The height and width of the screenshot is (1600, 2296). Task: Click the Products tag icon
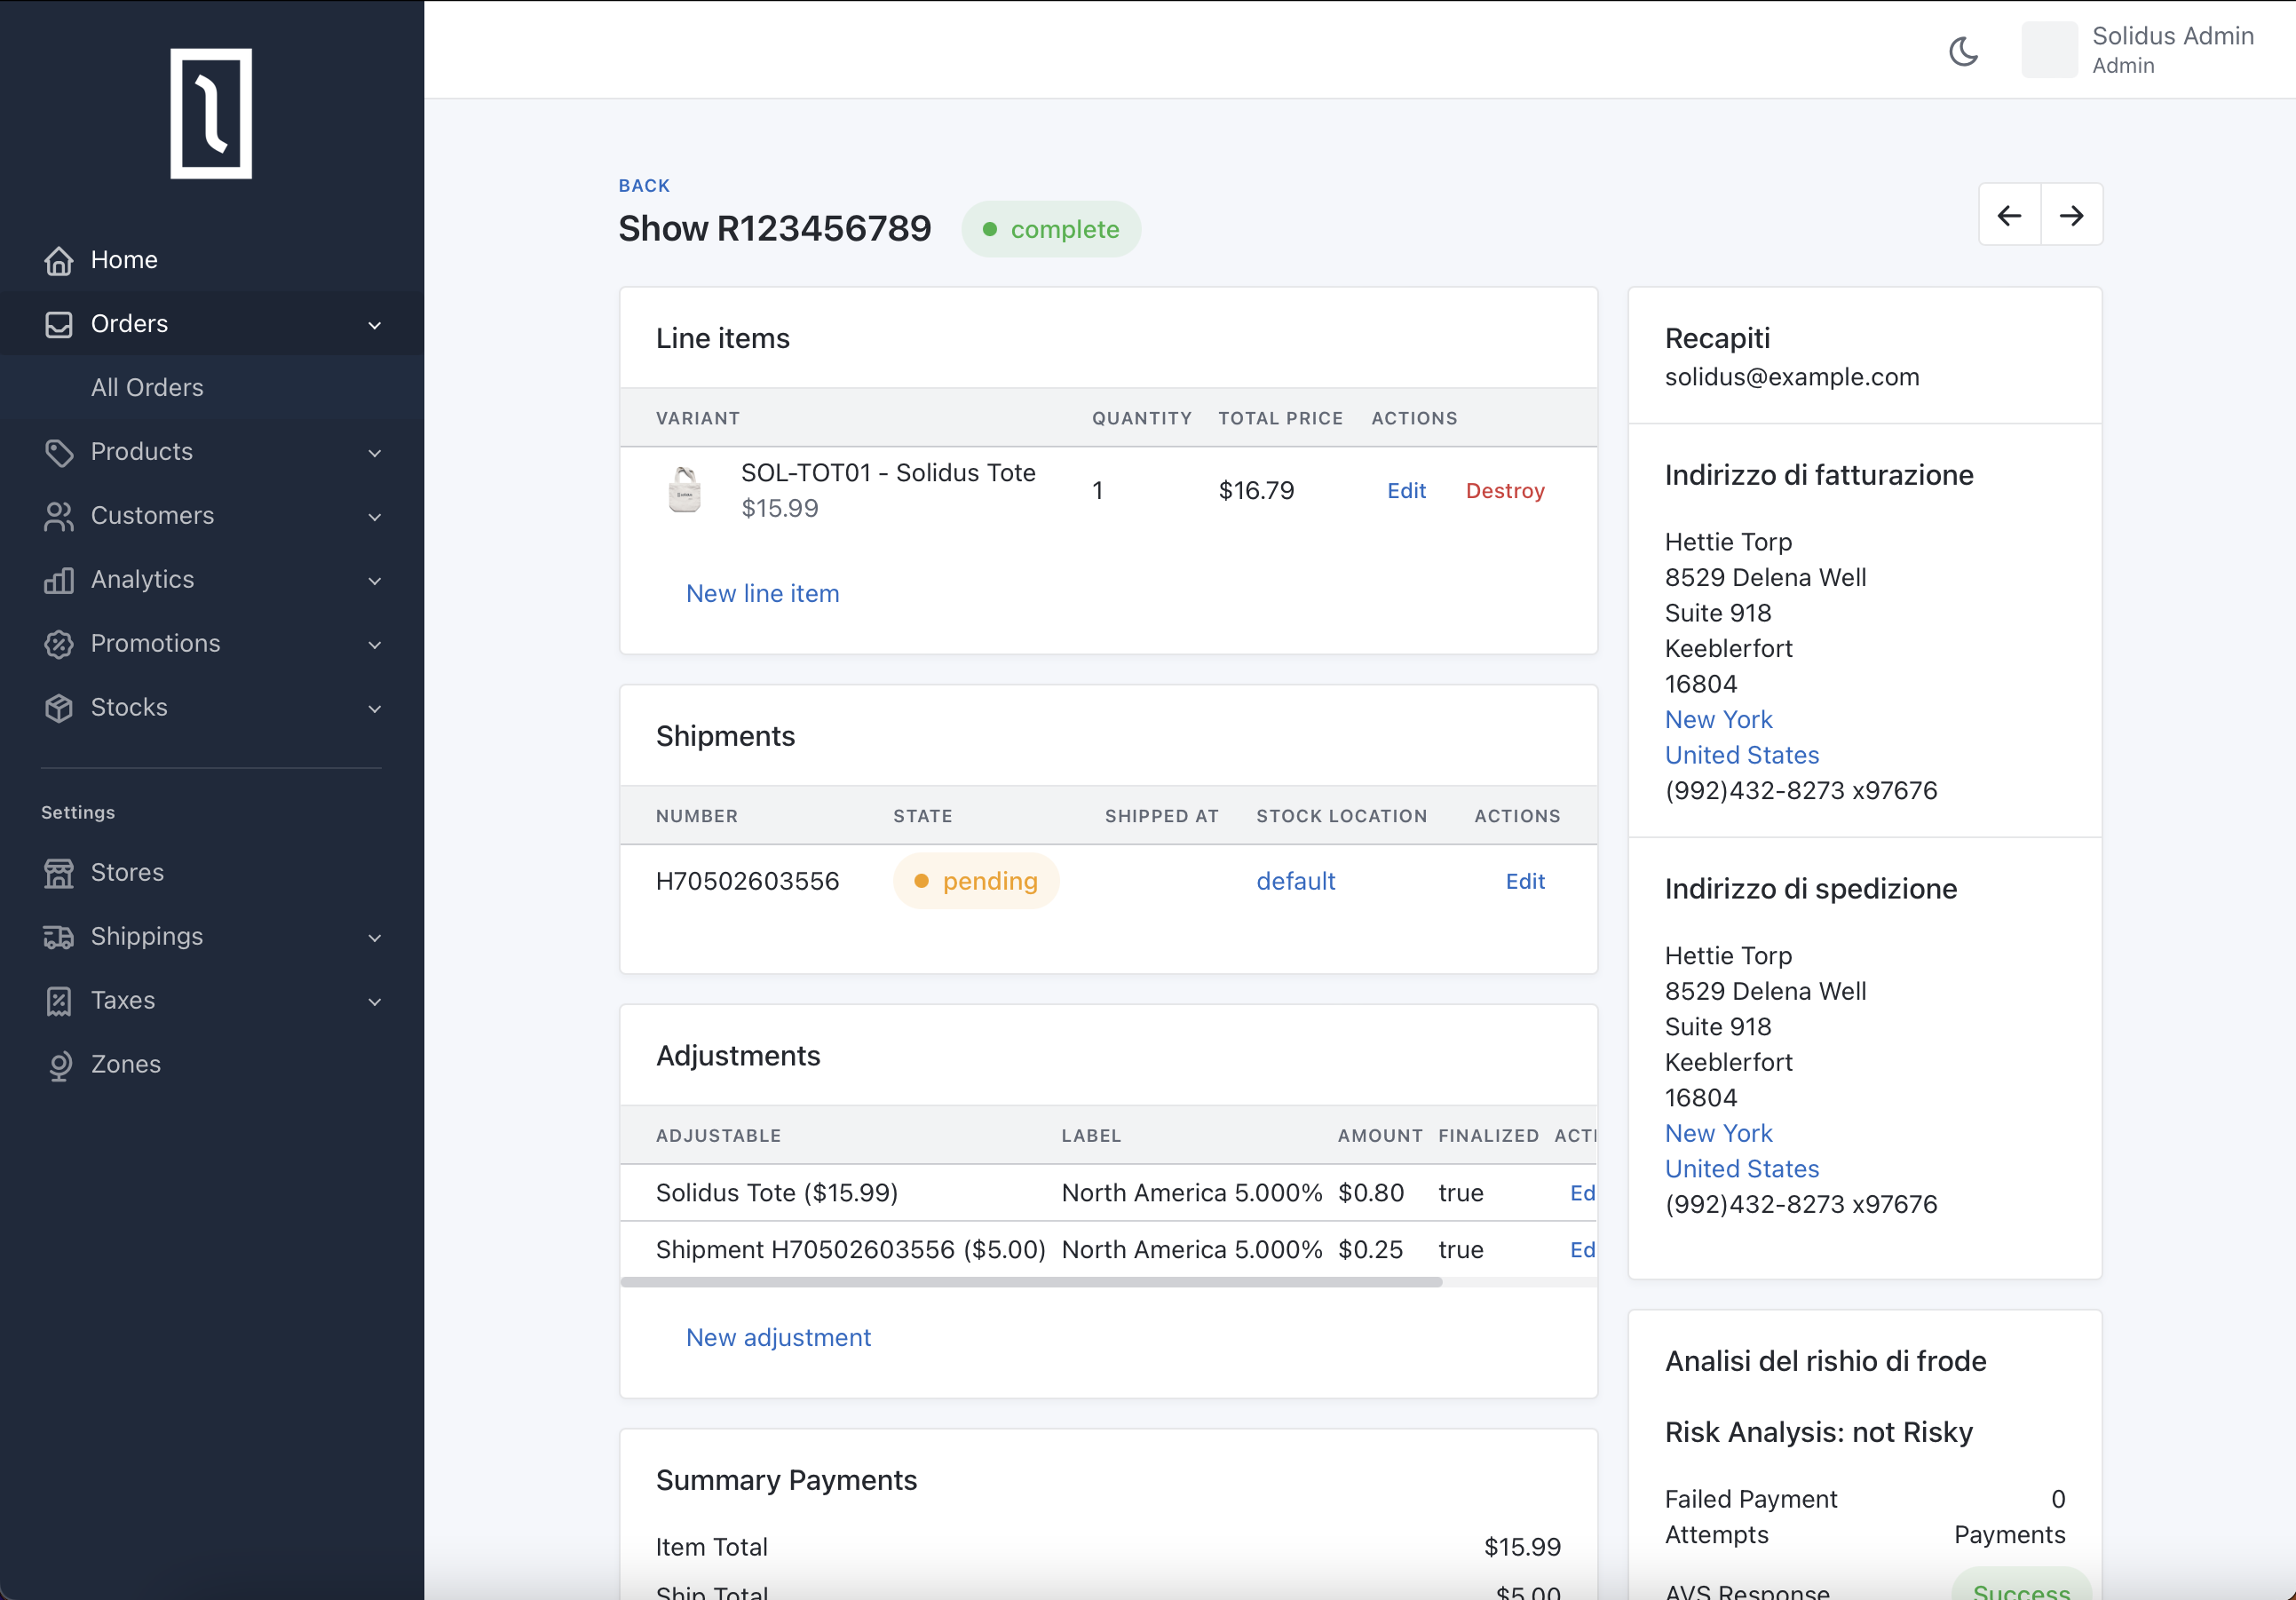[x=59, y=452]
